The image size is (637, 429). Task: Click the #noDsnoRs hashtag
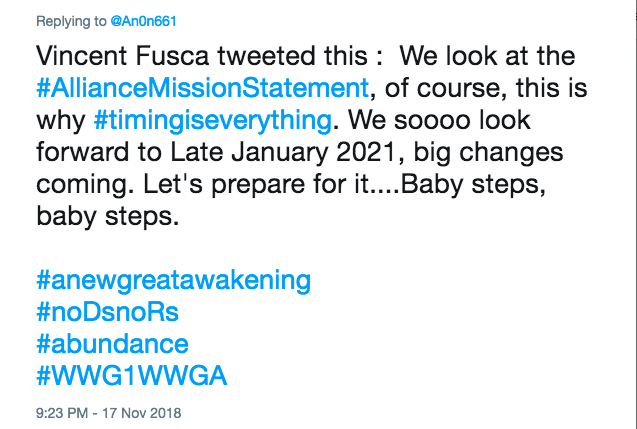pos(107,312)
